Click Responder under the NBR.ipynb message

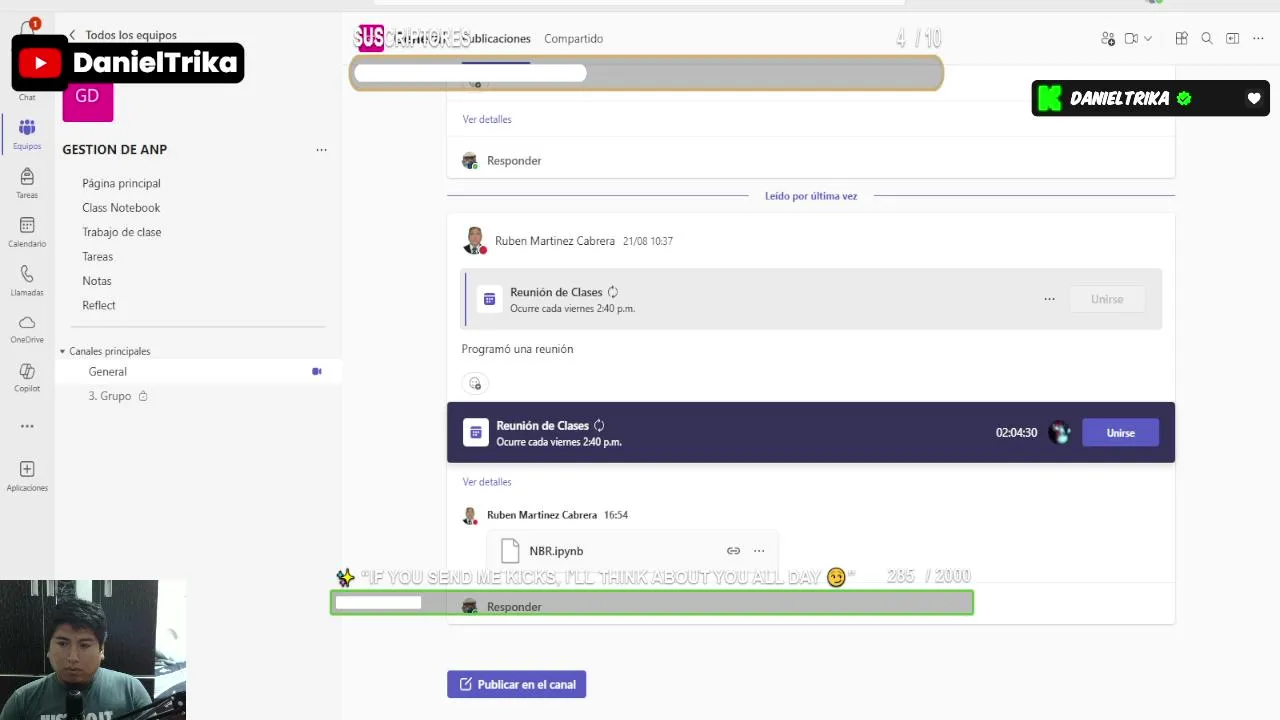514,607
